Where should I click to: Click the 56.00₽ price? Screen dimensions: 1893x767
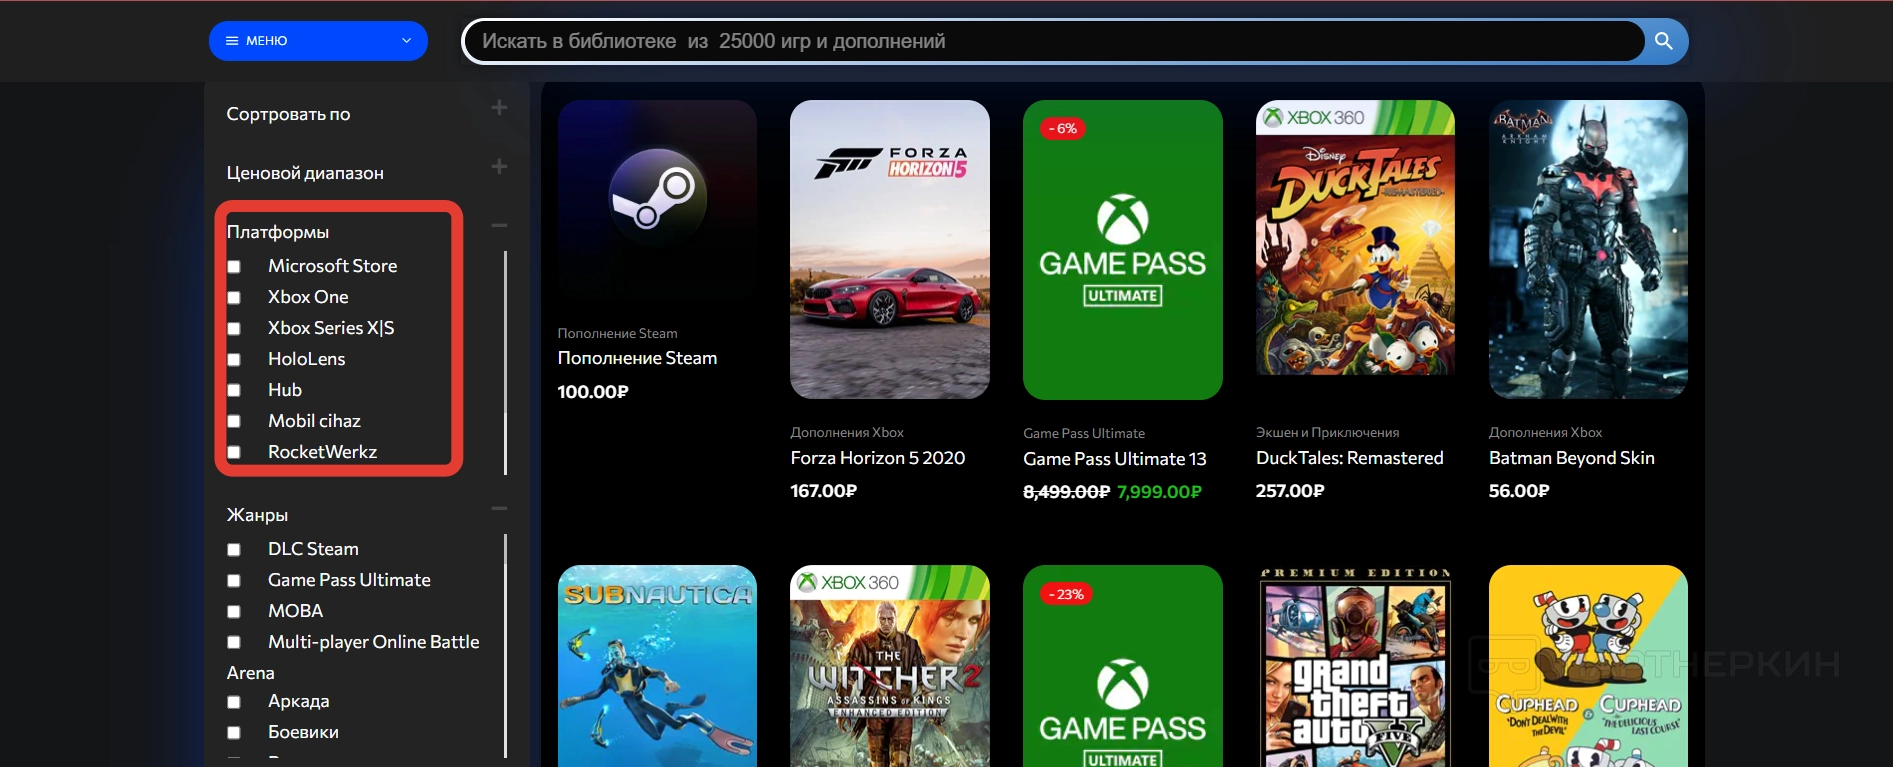pyautogui.click(x=1519, y=491)
